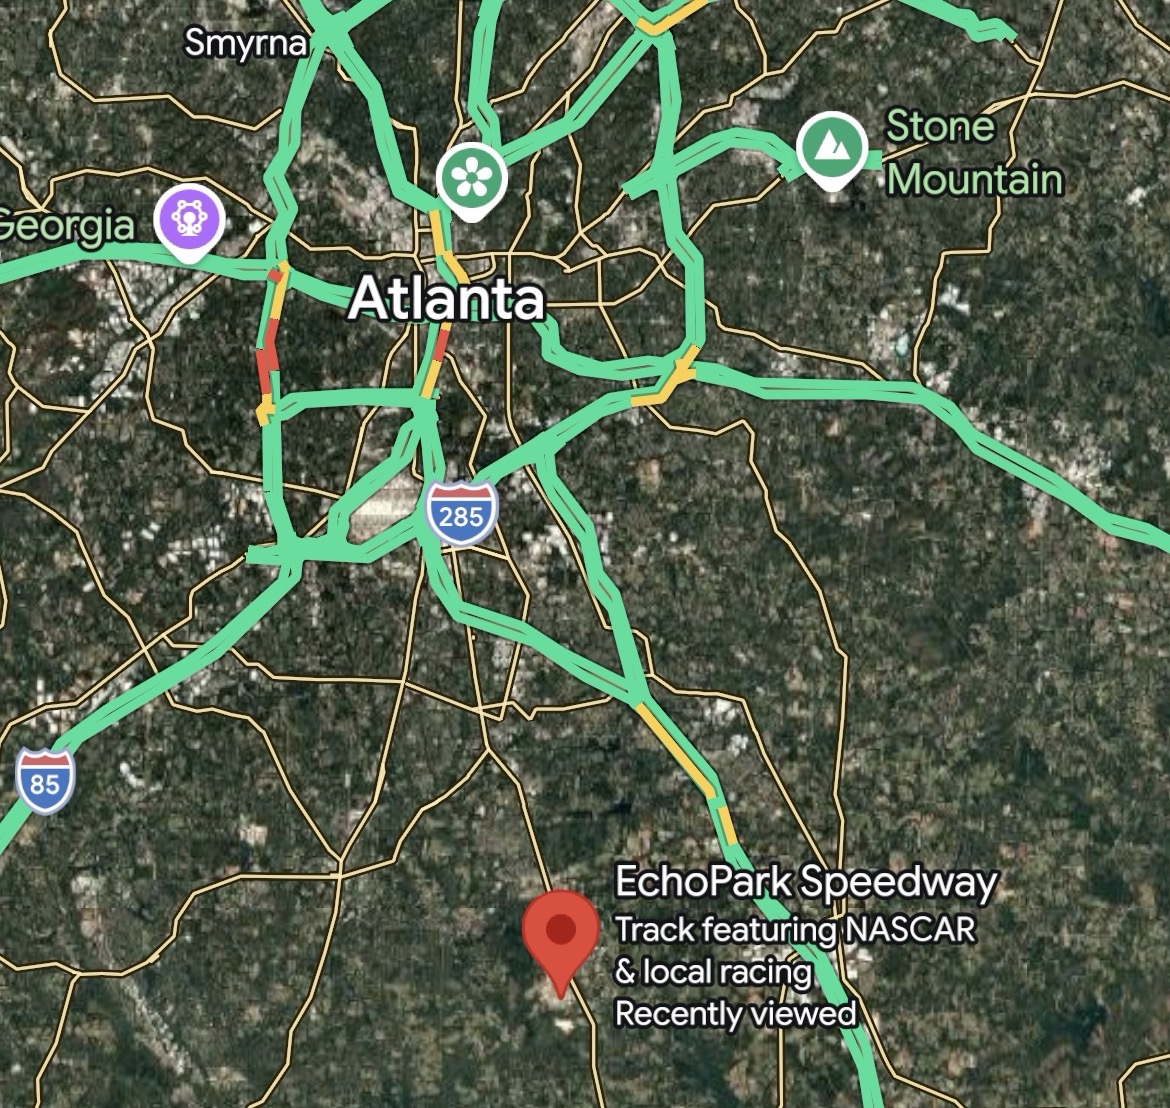Open the purple amusement park pin
This screenshot has height=1108, width=1170.
[189, 221]
